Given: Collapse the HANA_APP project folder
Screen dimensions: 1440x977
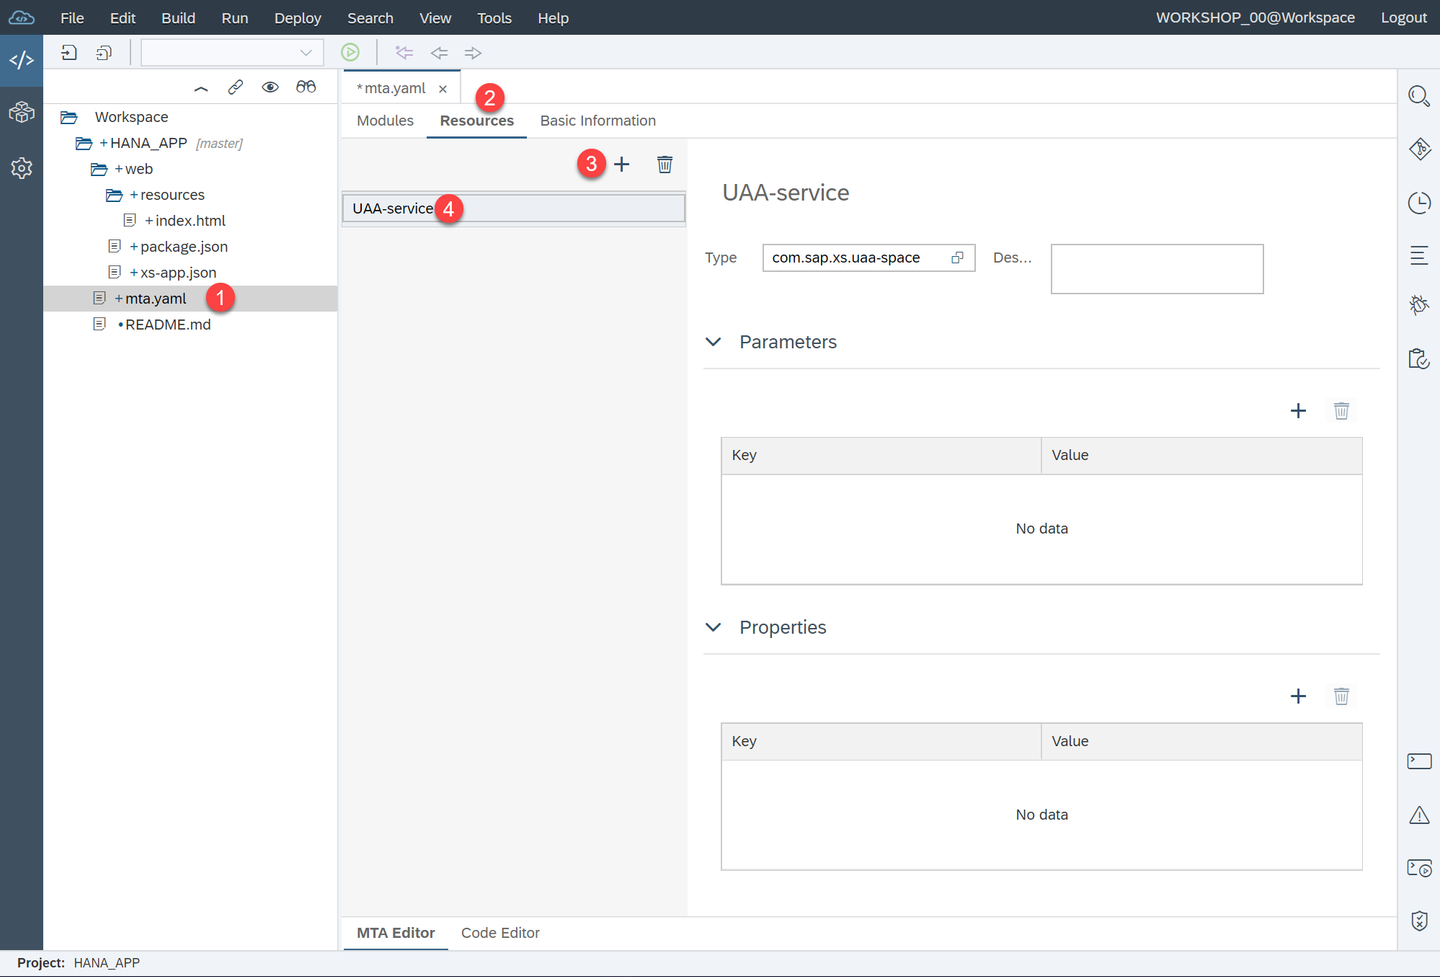Looking at the screenshot, I should pyautogui.click(x=84, y=143).
